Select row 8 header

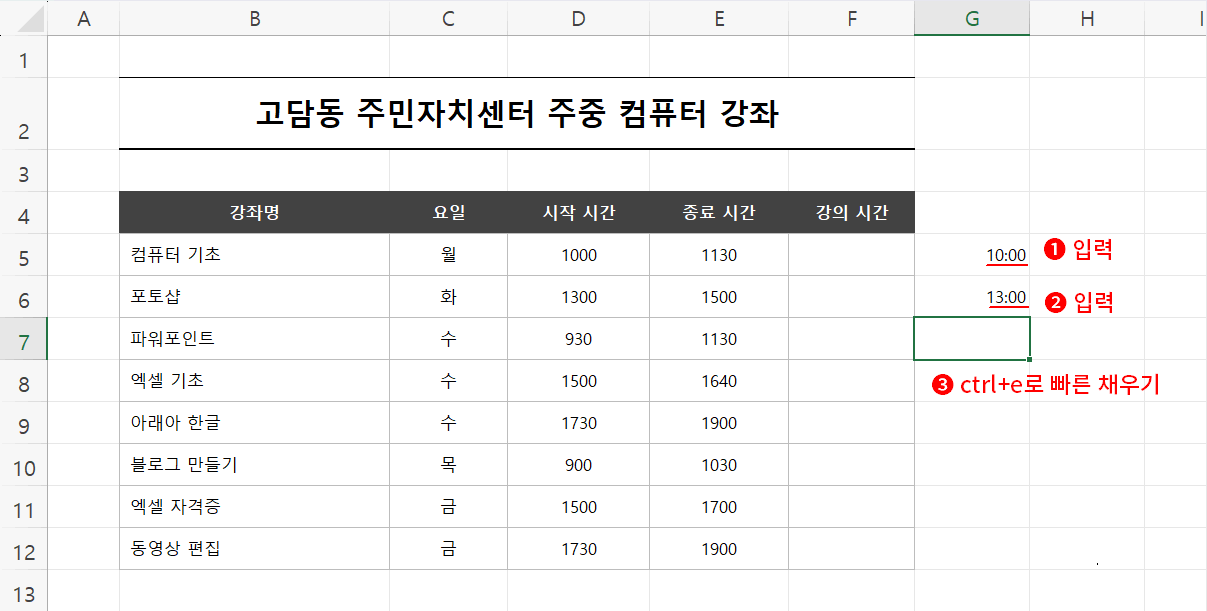point(24,381)
